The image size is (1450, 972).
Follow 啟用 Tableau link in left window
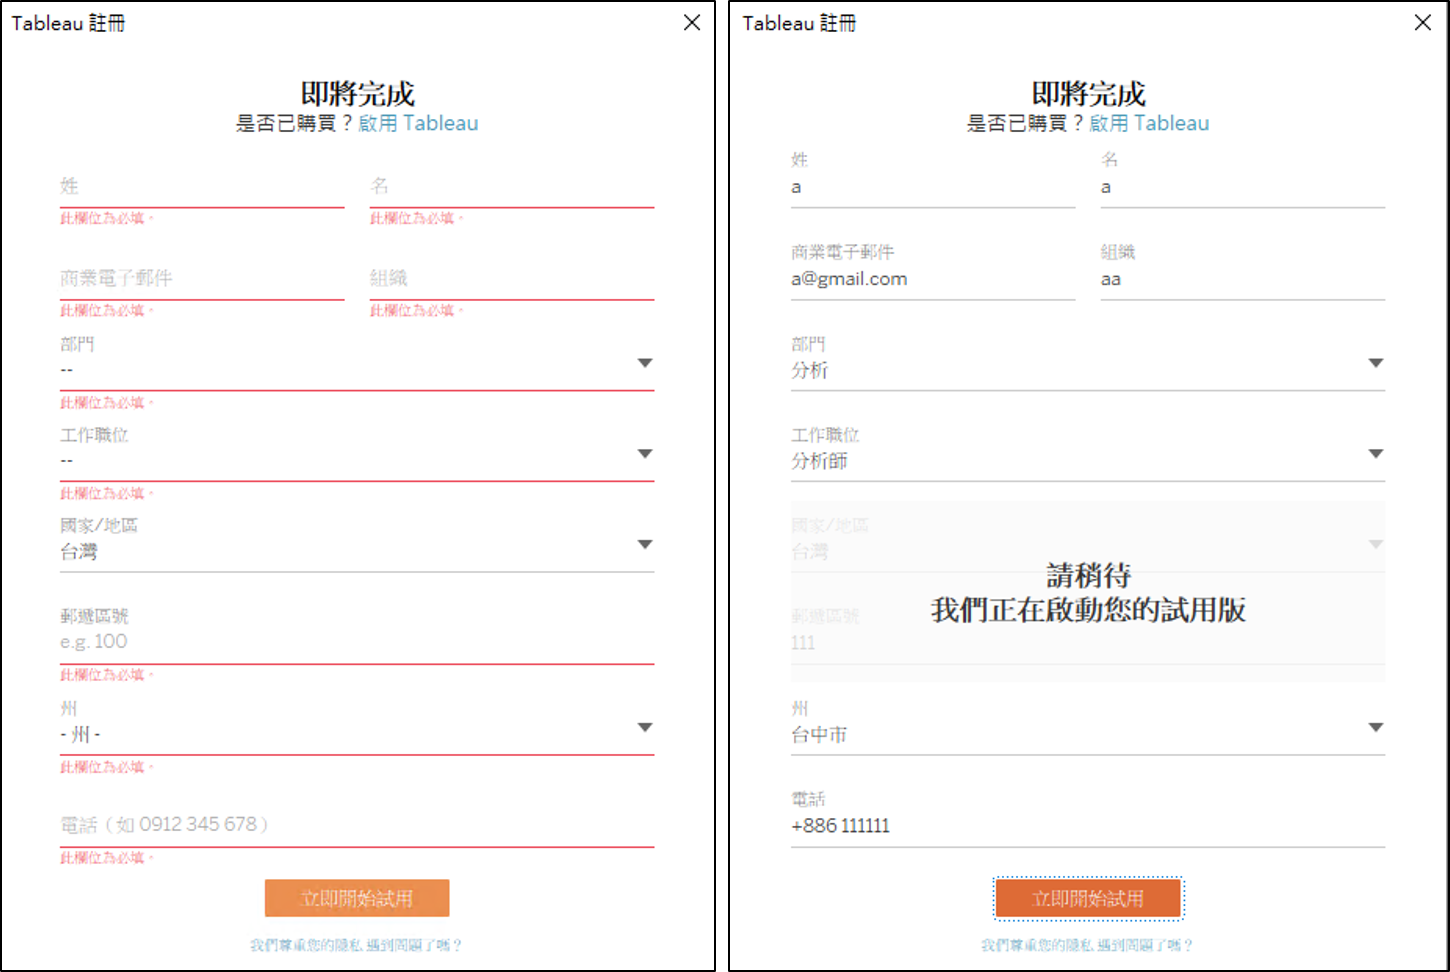[x=418, y=123]
